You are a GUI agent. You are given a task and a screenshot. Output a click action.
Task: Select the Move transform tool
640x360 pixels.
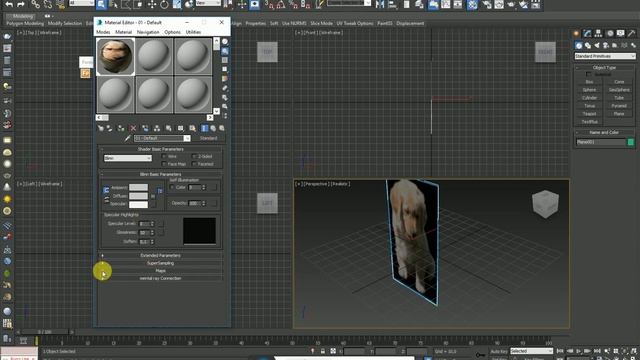(152, 4)
